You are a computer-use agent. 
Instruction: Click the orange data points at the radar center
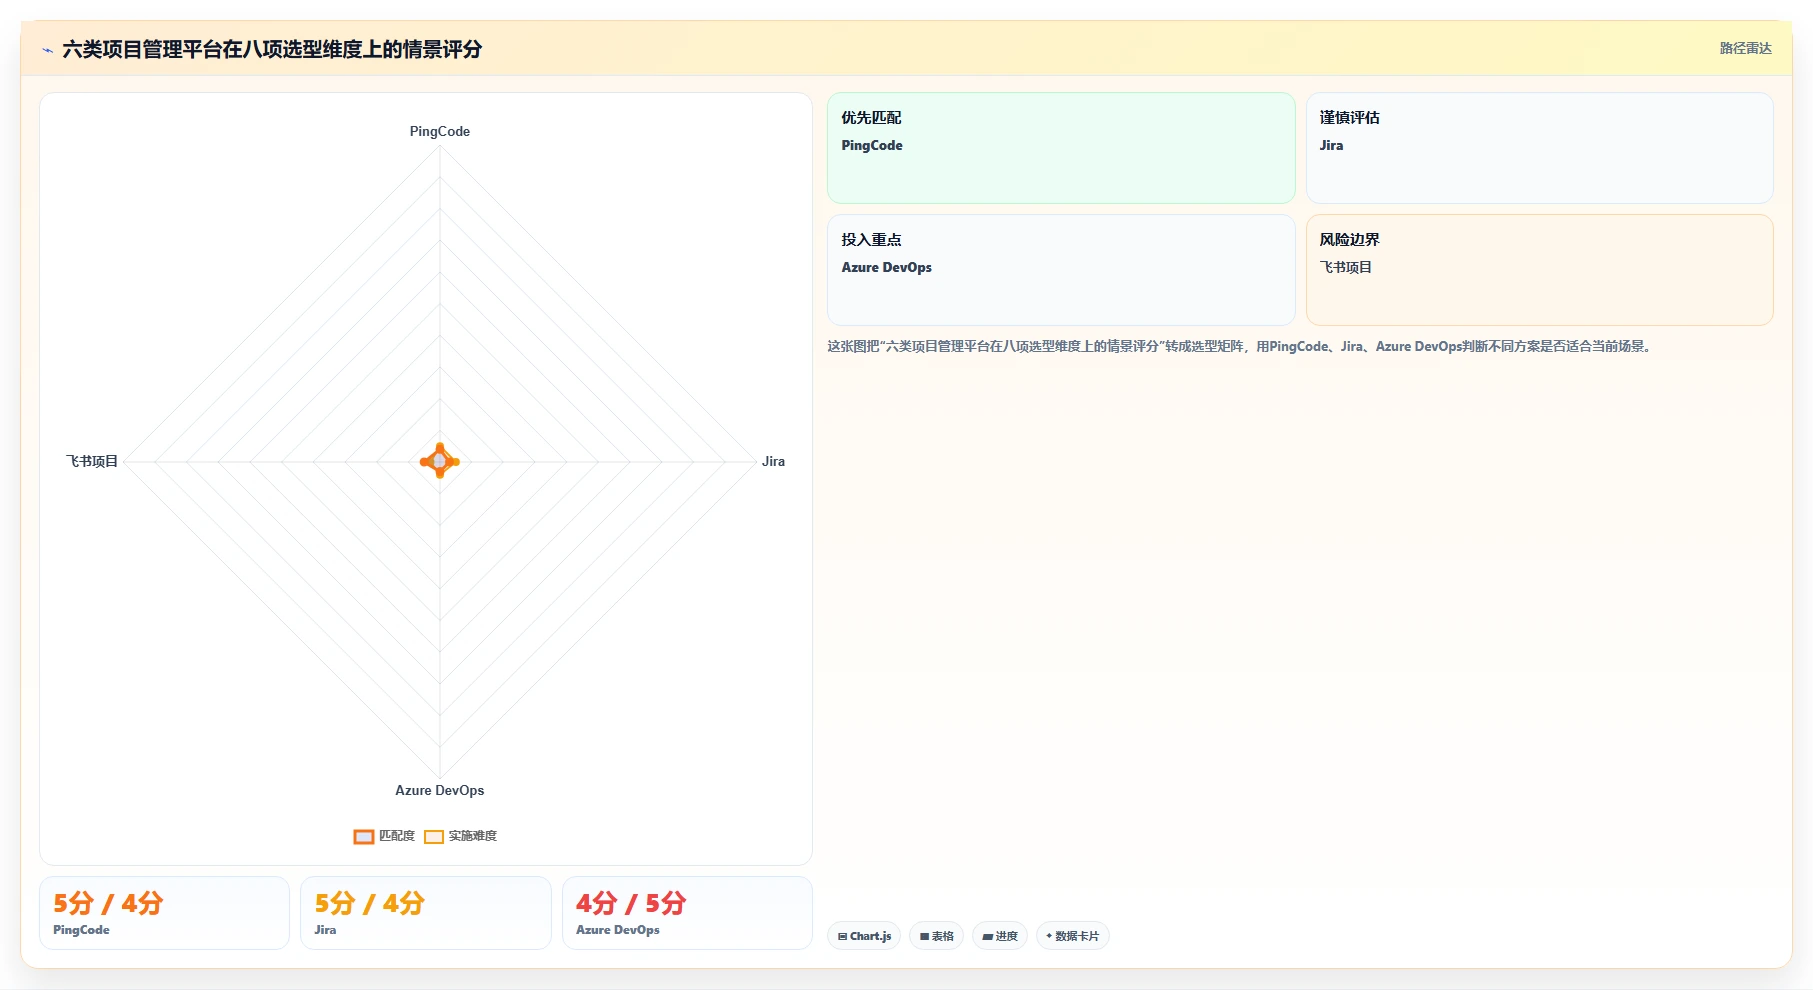440,461
